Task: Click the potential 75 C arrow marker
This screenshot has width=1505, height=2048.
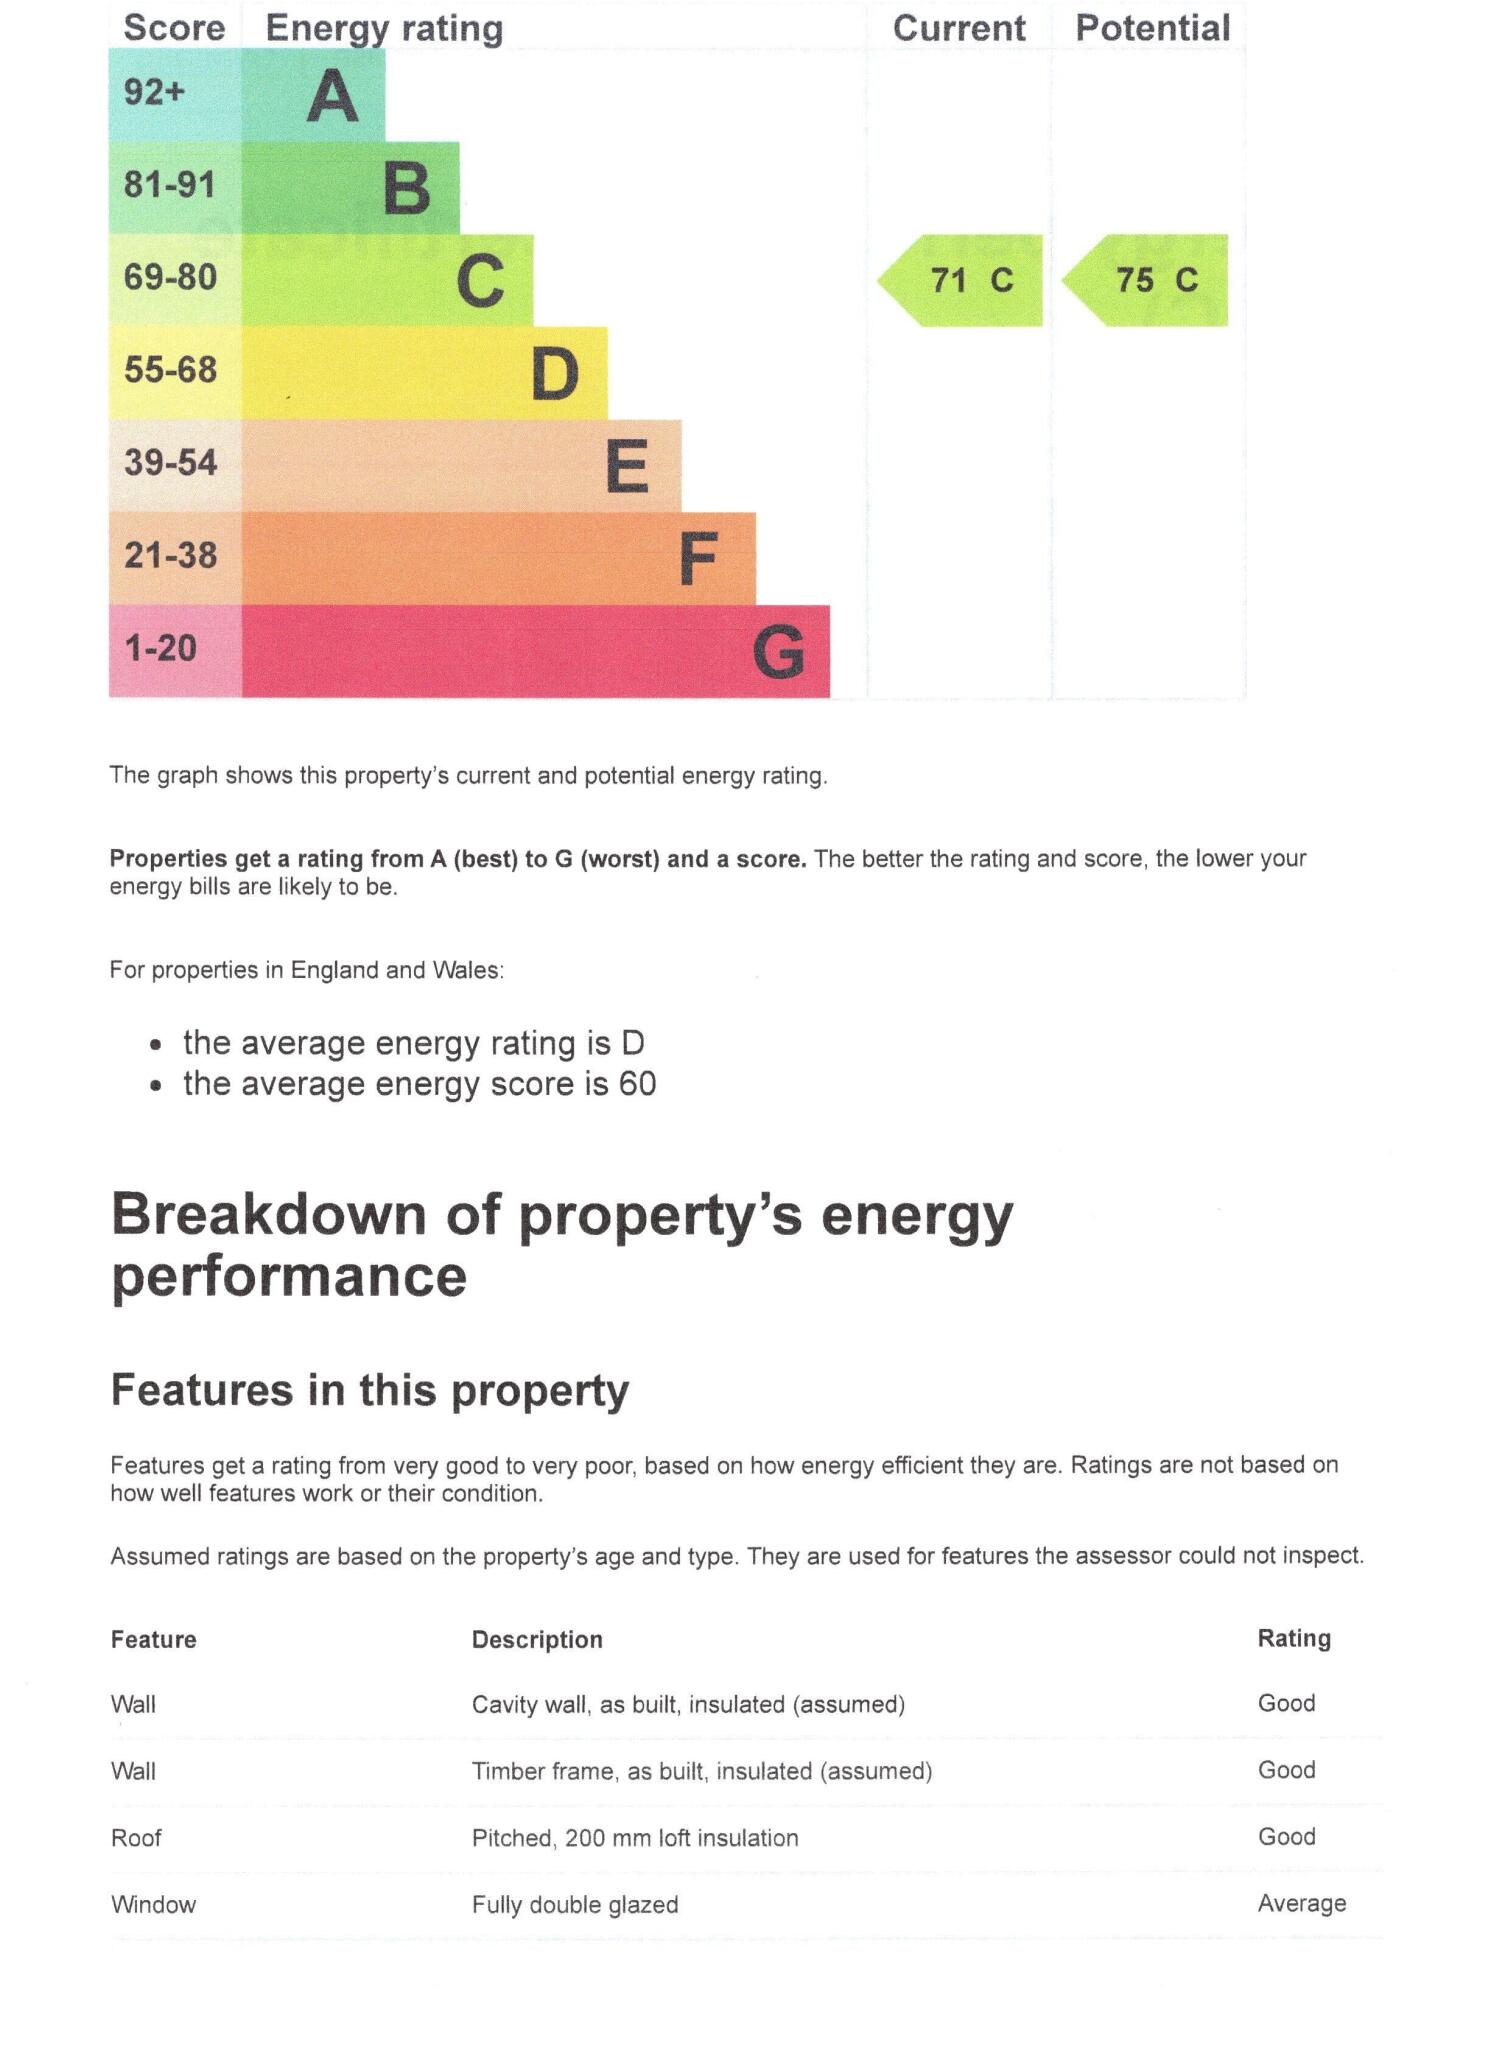Action: [x=1145, y=281]
